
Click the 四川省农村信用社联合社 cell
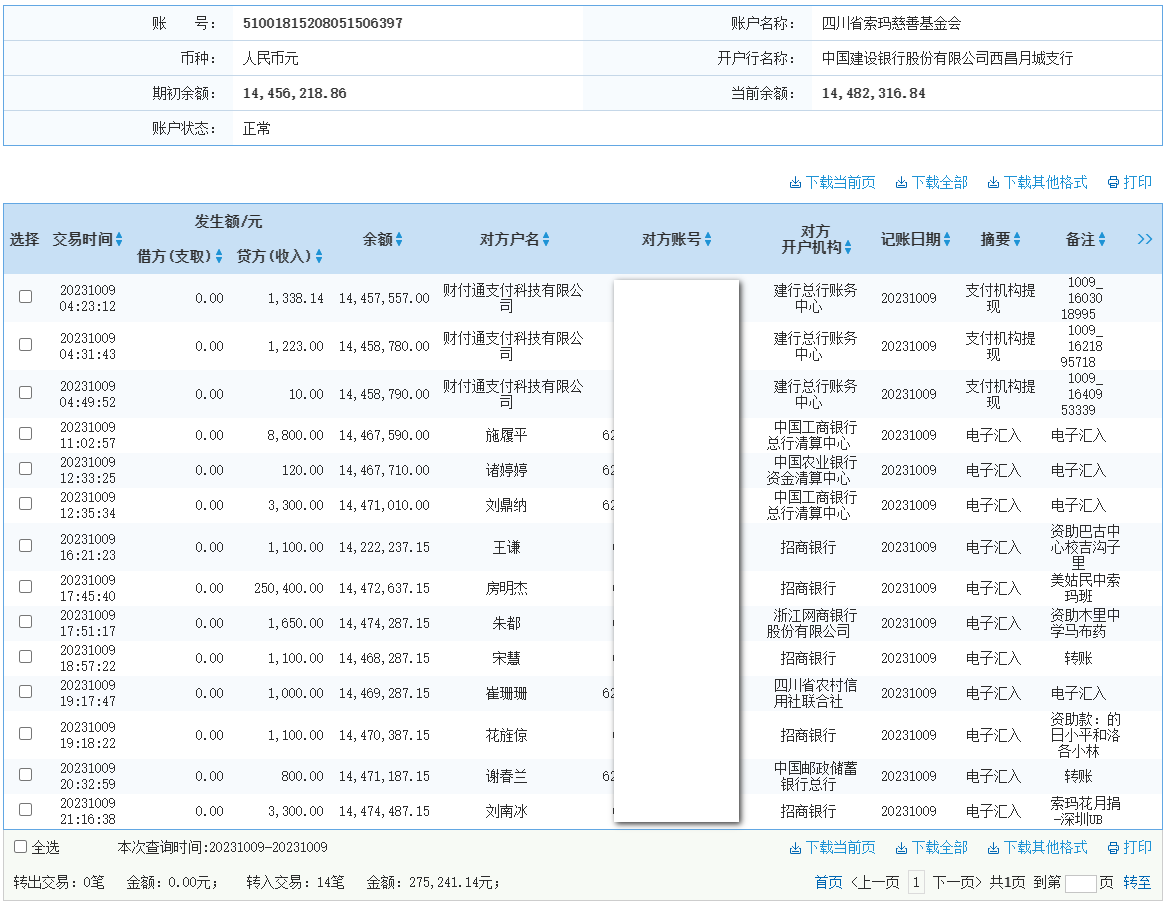[x=814, y=693]
